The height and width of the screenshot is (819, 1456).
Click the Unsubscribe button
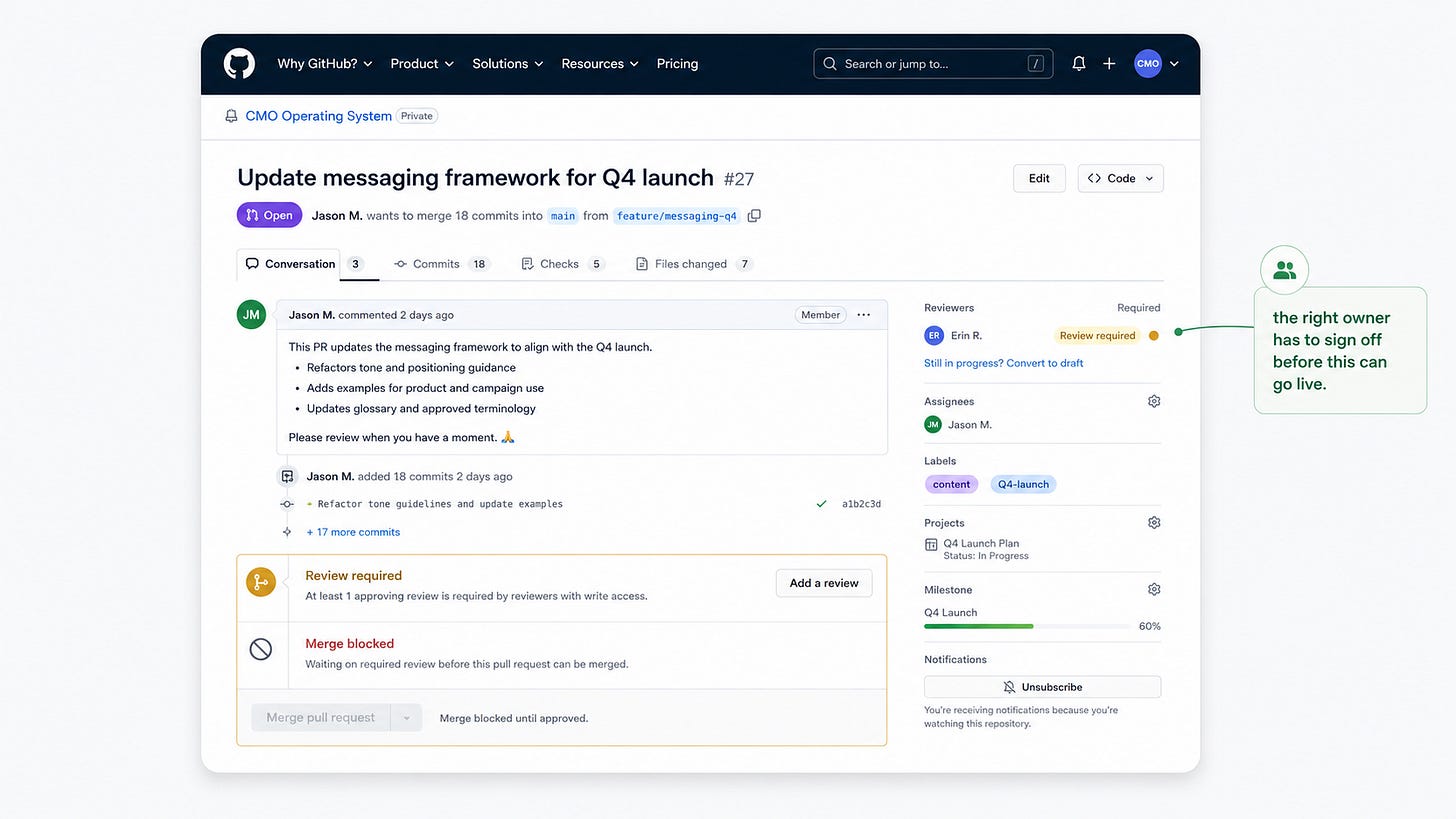pyautogui.click(x=1042, y=687)
